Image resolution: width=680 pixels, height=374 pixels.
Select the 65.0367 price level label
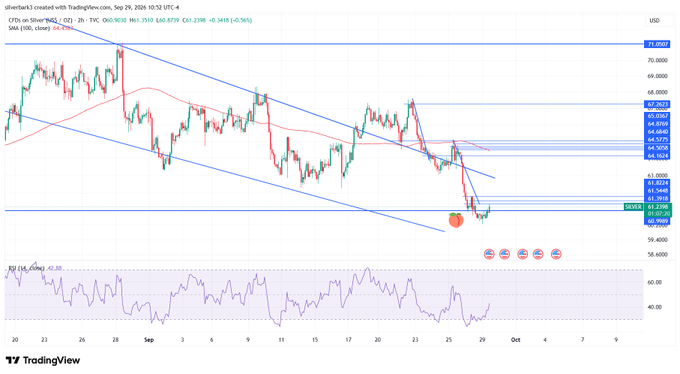[657, 116]
